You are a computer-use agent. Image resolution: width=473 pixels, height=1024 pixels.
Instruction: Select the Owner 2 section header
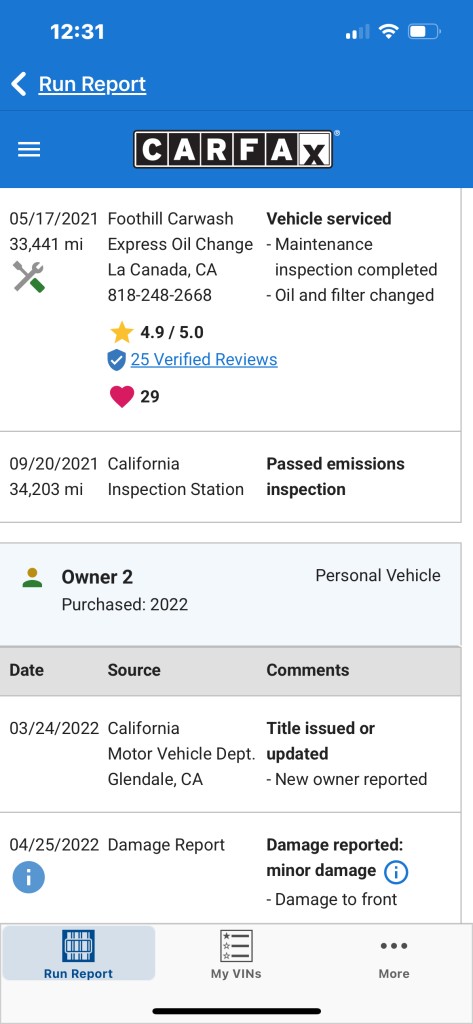(231, 594)
